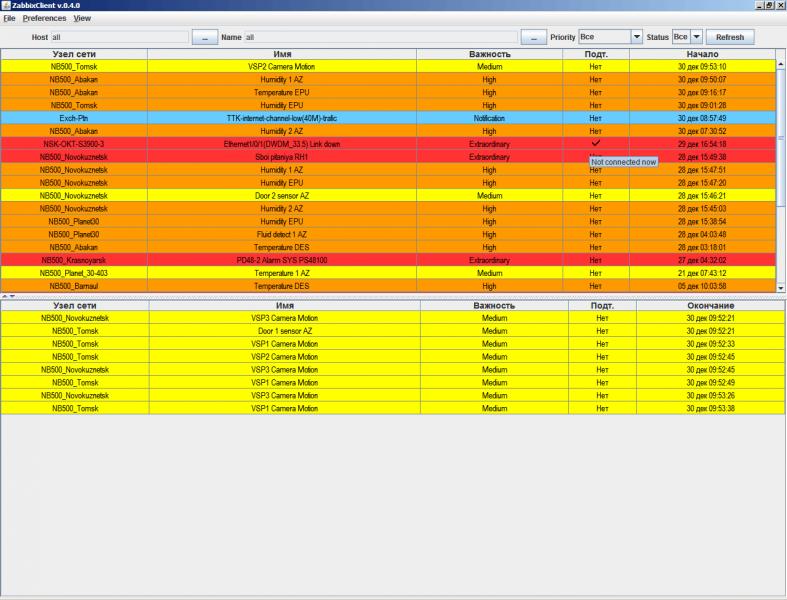
Task: Select the 'Door 2 sensor AZ' row
Action: 388,196
